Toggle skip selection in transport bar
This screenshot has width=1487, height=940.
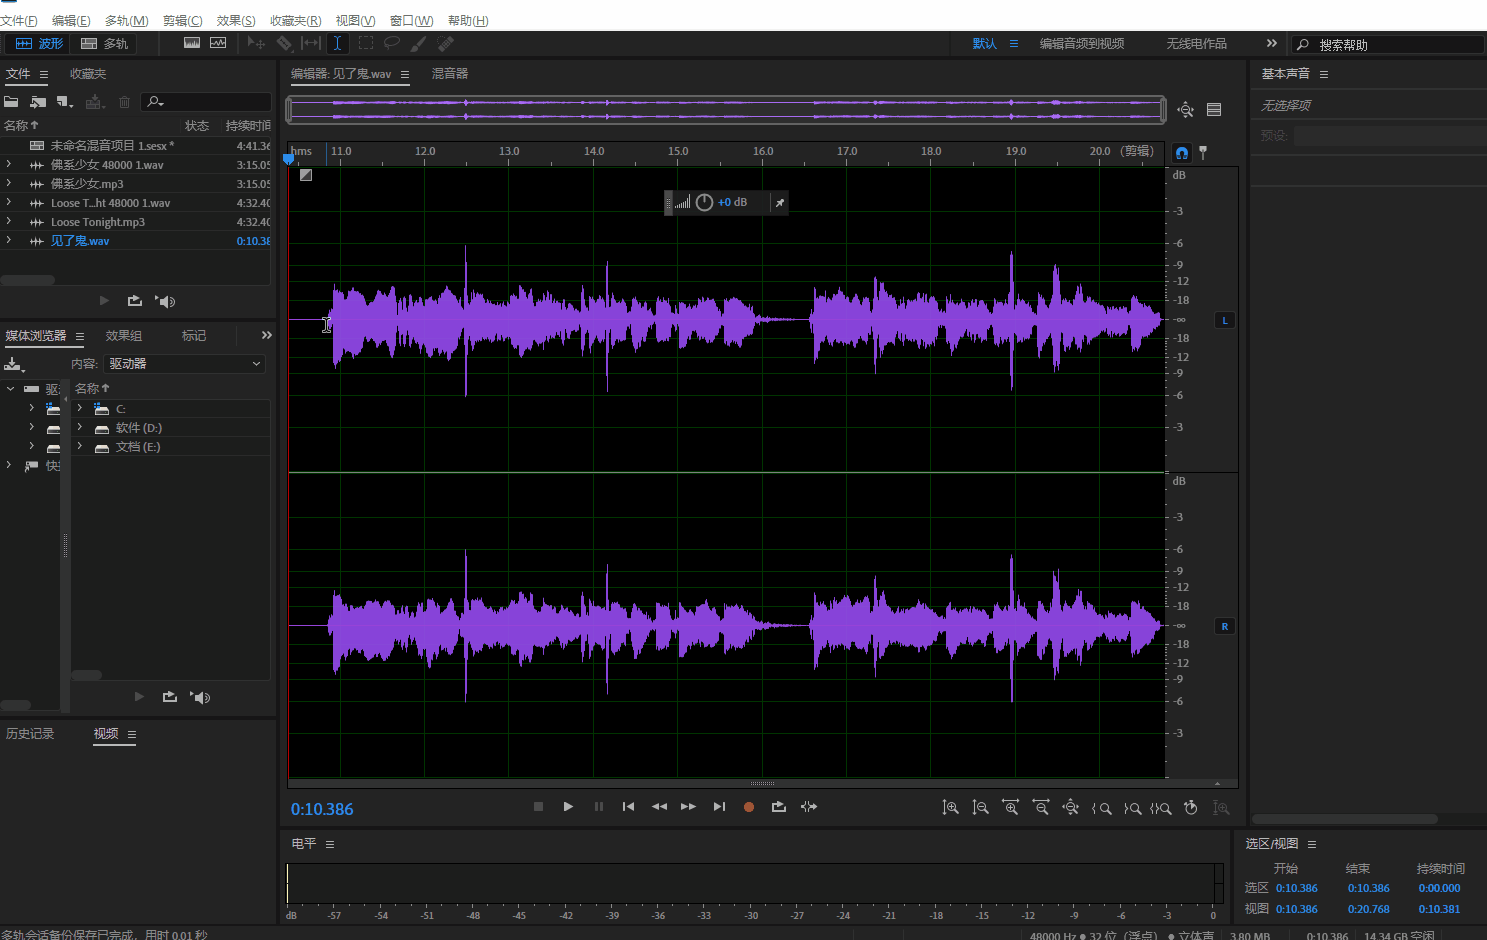809,807
